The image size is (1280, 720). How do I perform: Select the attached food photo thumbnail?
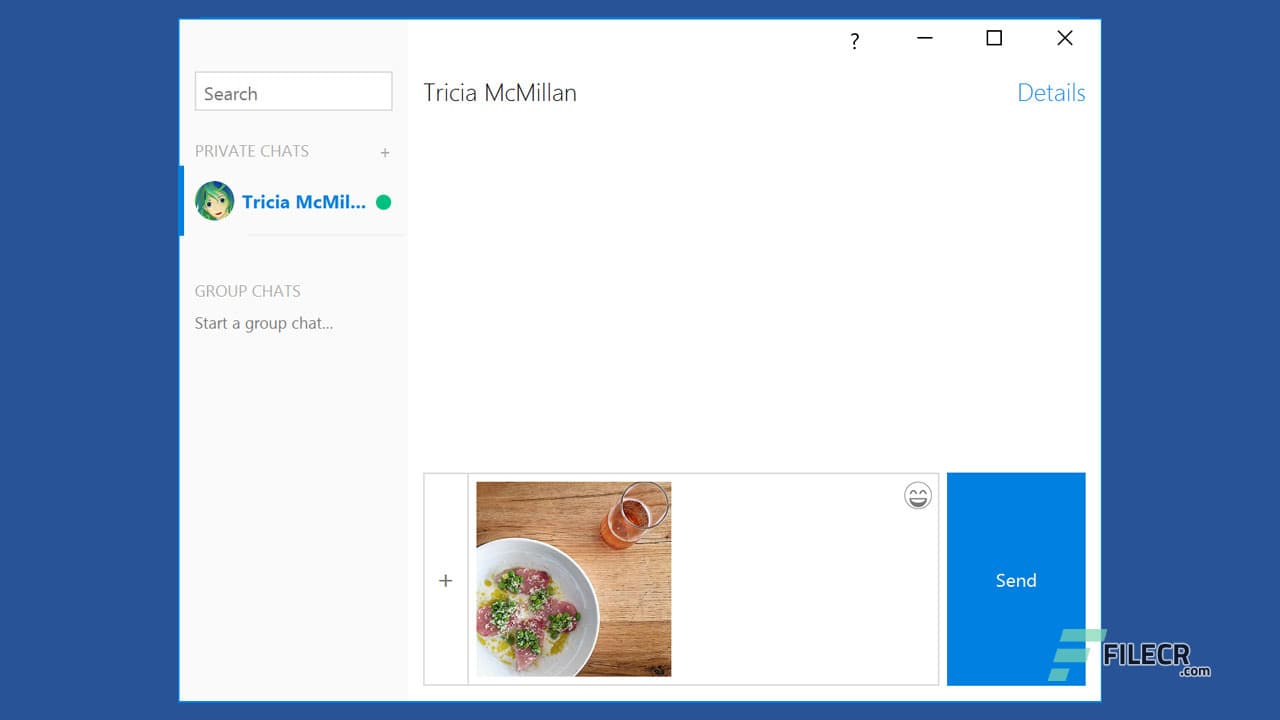coord(572,579)
